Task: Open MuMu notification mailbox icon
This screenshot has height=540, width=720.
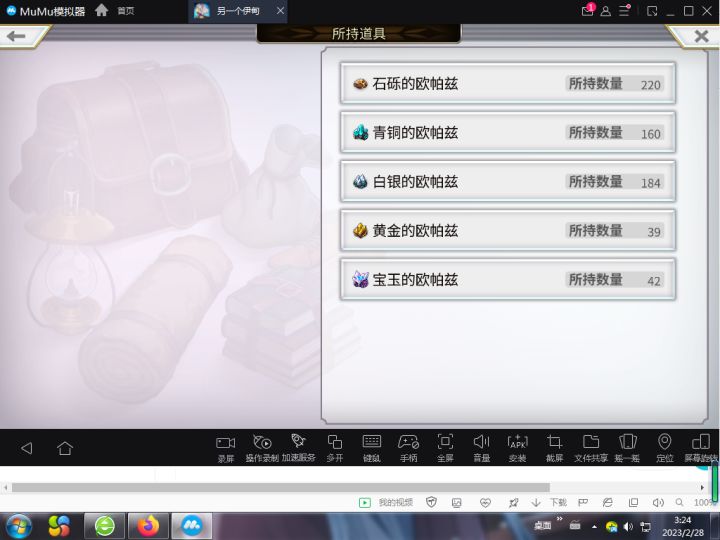Action: pyautogui.click(x=588, y=10)
